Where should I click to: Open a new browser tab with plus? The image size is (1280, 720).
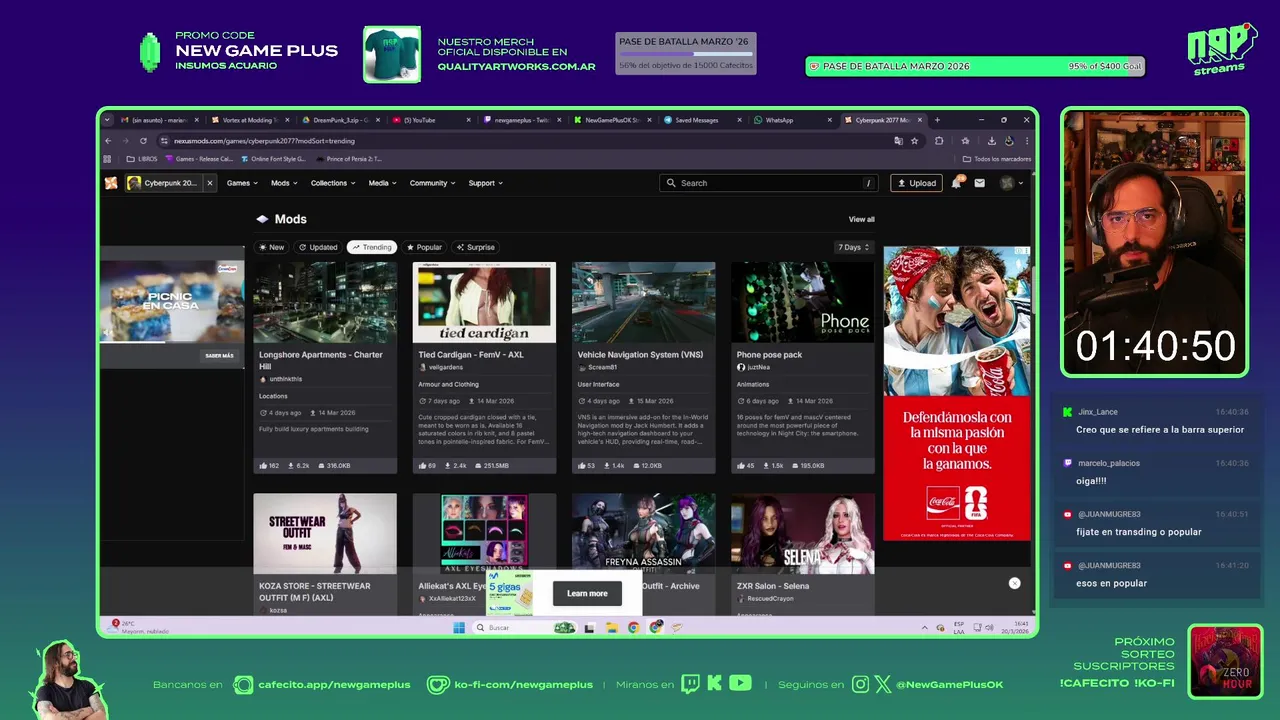[937, 120]
